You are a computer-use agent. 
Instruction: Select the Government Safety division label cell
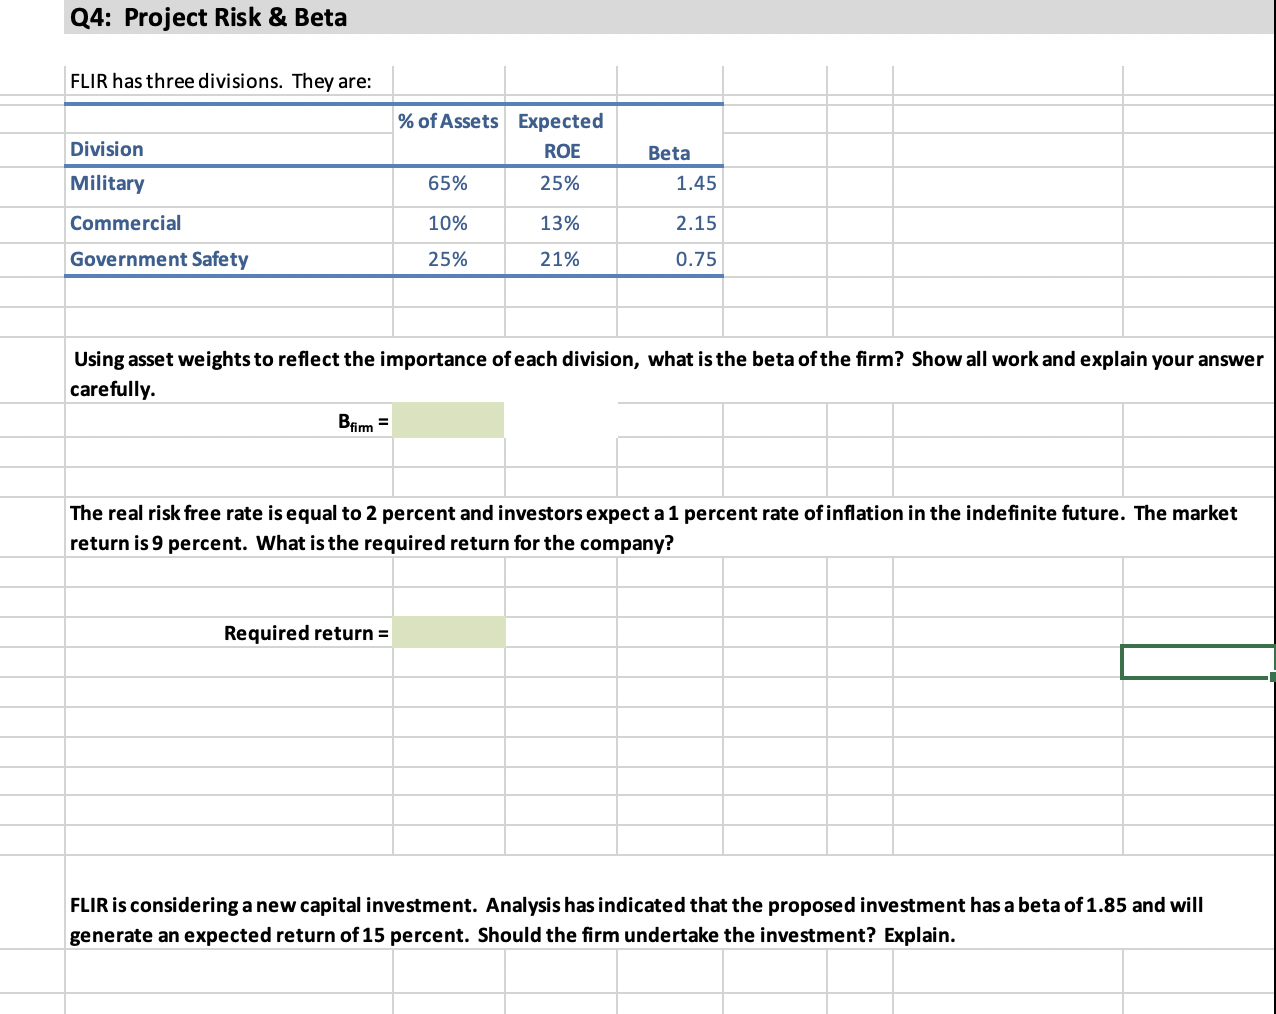tap(158, 258)
